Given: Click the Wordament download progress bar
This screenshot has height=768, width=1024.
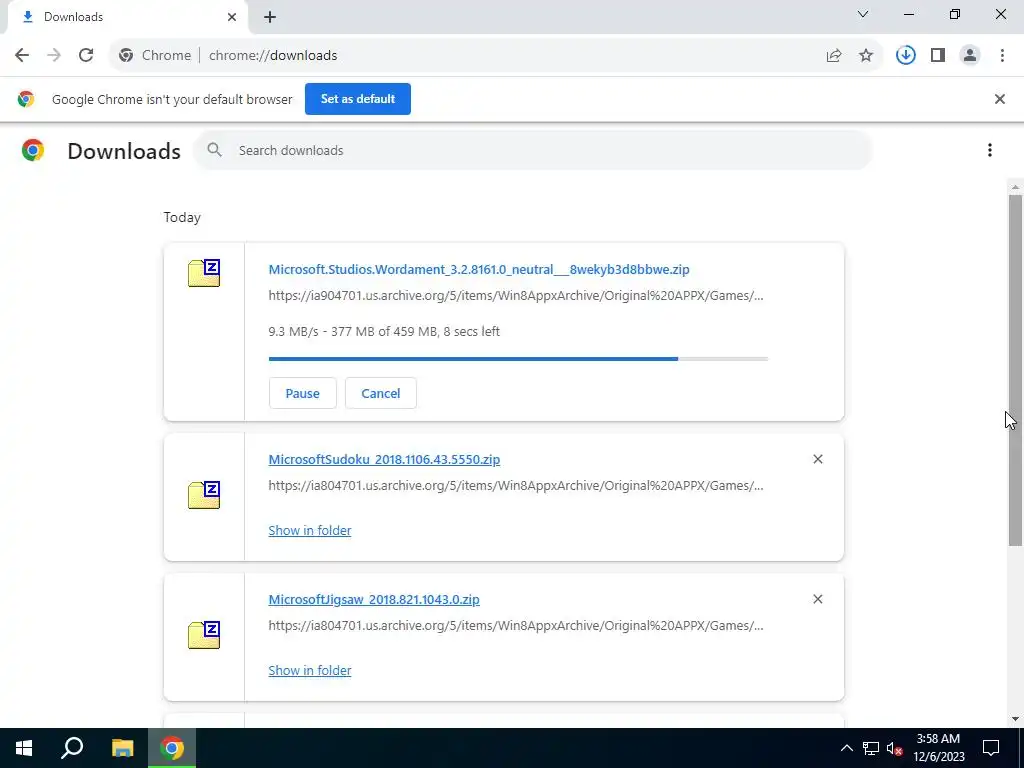Looking at the screenshot, I should 518,359.
